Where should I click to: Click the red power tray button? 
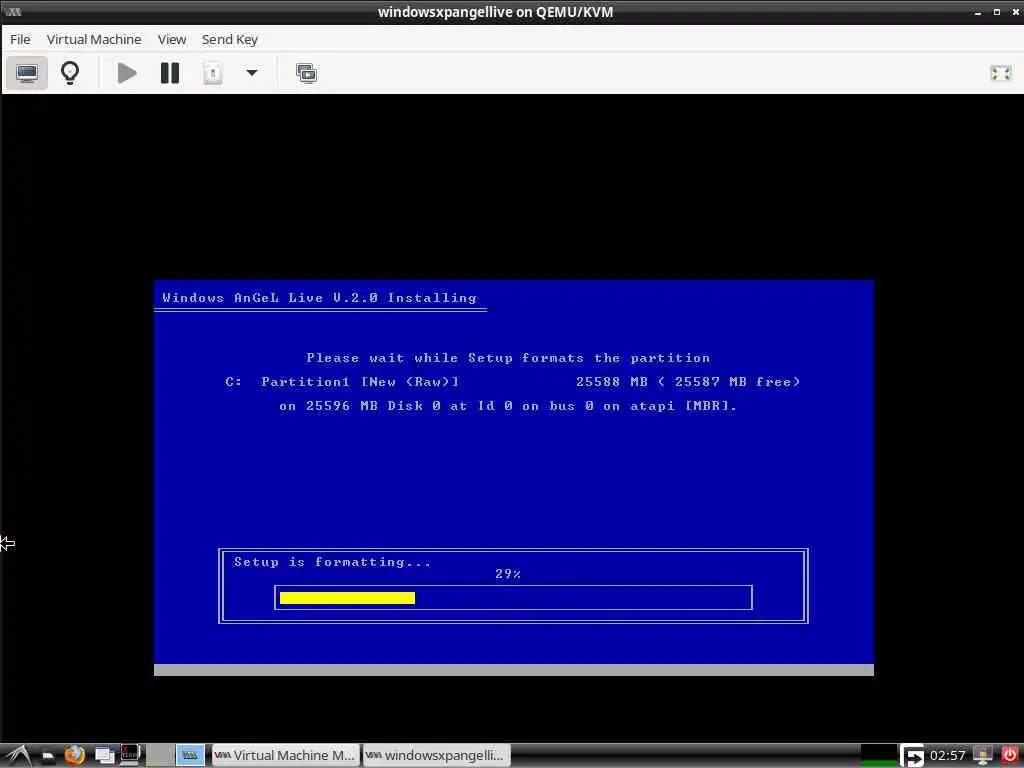1010,756
